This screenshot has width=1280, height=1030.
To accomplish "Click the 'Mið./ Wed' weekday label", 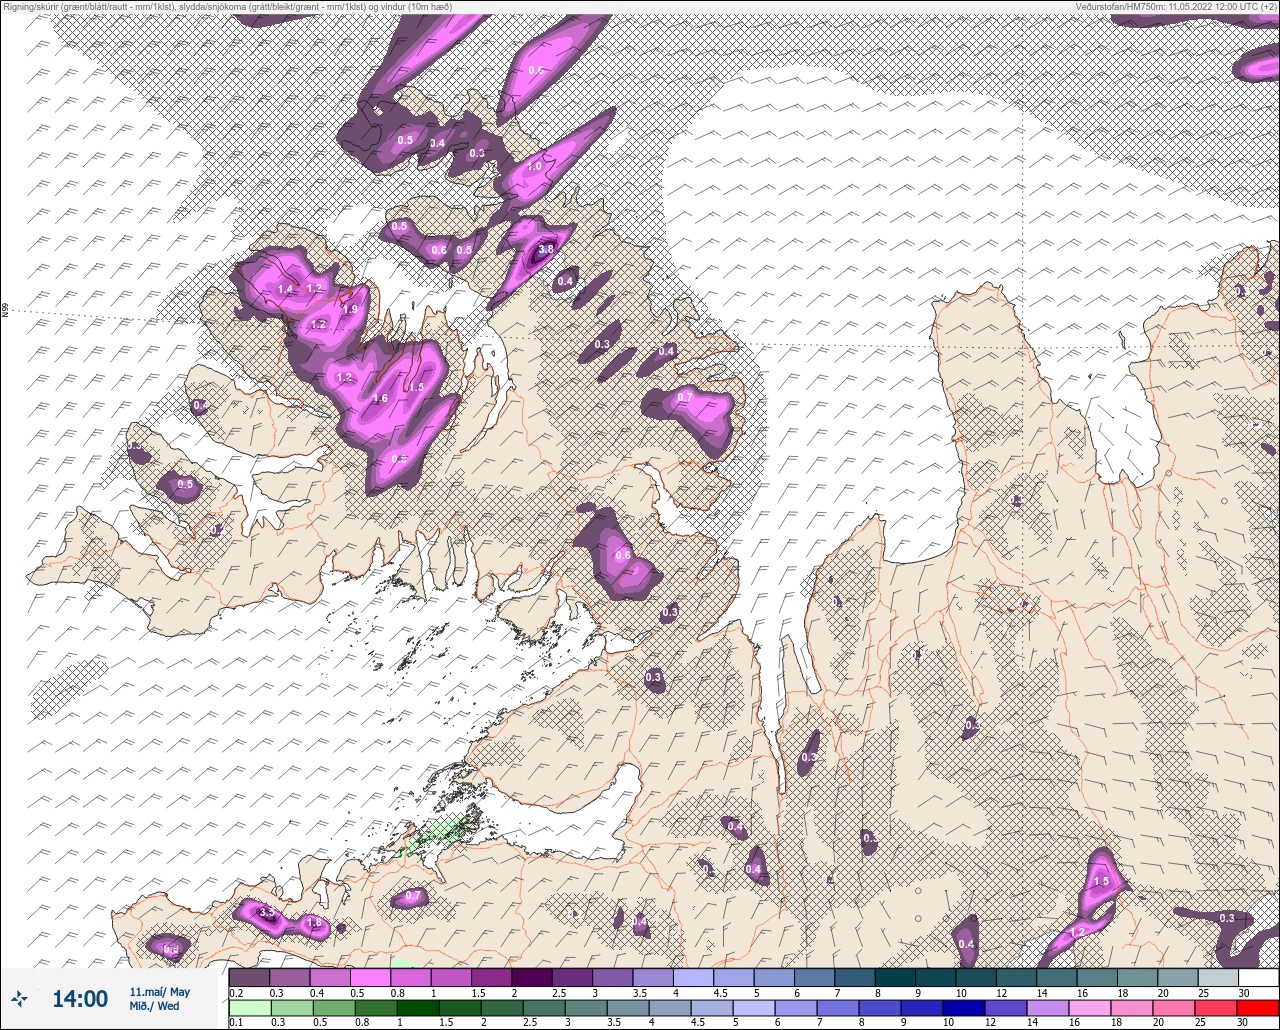I will click(155, 1006).
